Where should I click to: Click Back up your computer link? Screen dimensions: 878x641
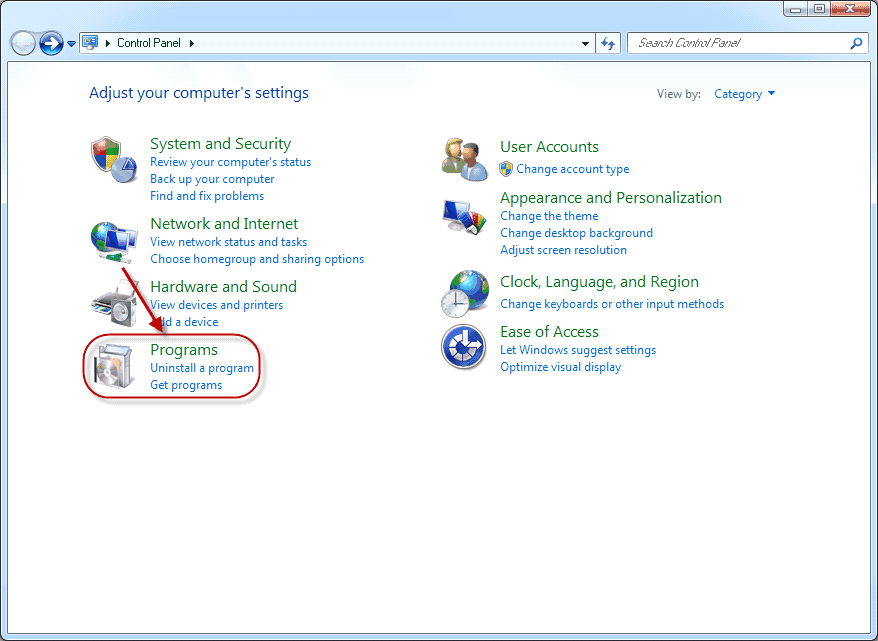pyautogui.click(x=212, y=179)
